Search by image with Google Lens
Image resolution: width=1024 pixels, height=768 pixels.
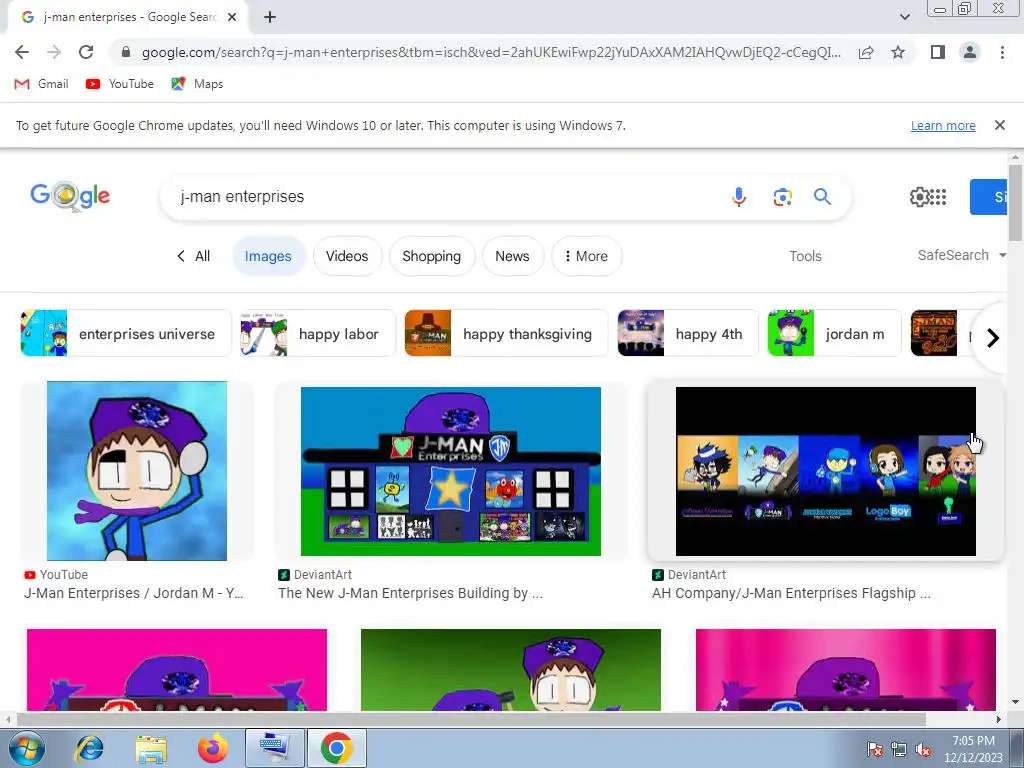click(x=782, y=197)
